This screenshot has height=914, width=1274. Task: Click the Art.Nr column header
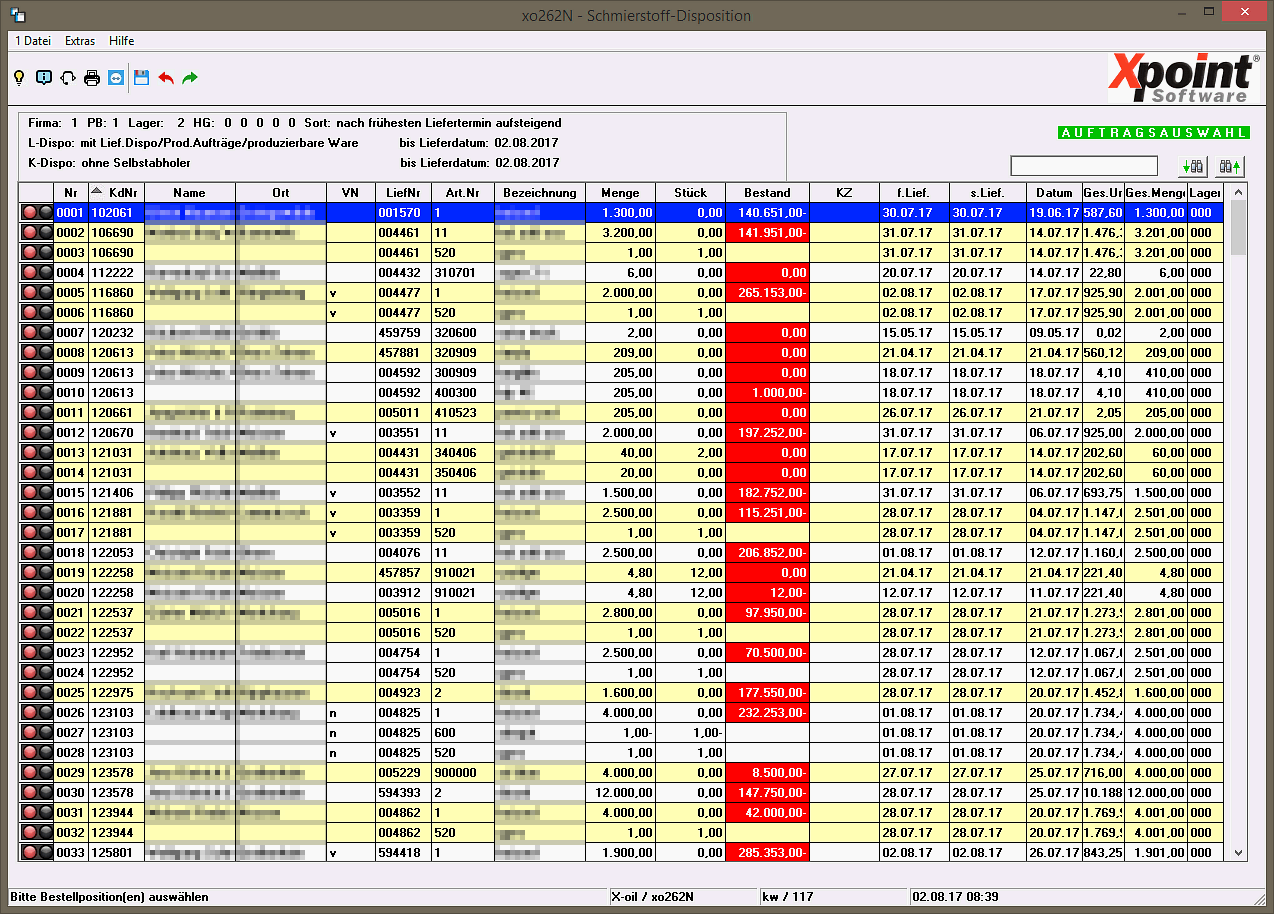pos(463,192)
